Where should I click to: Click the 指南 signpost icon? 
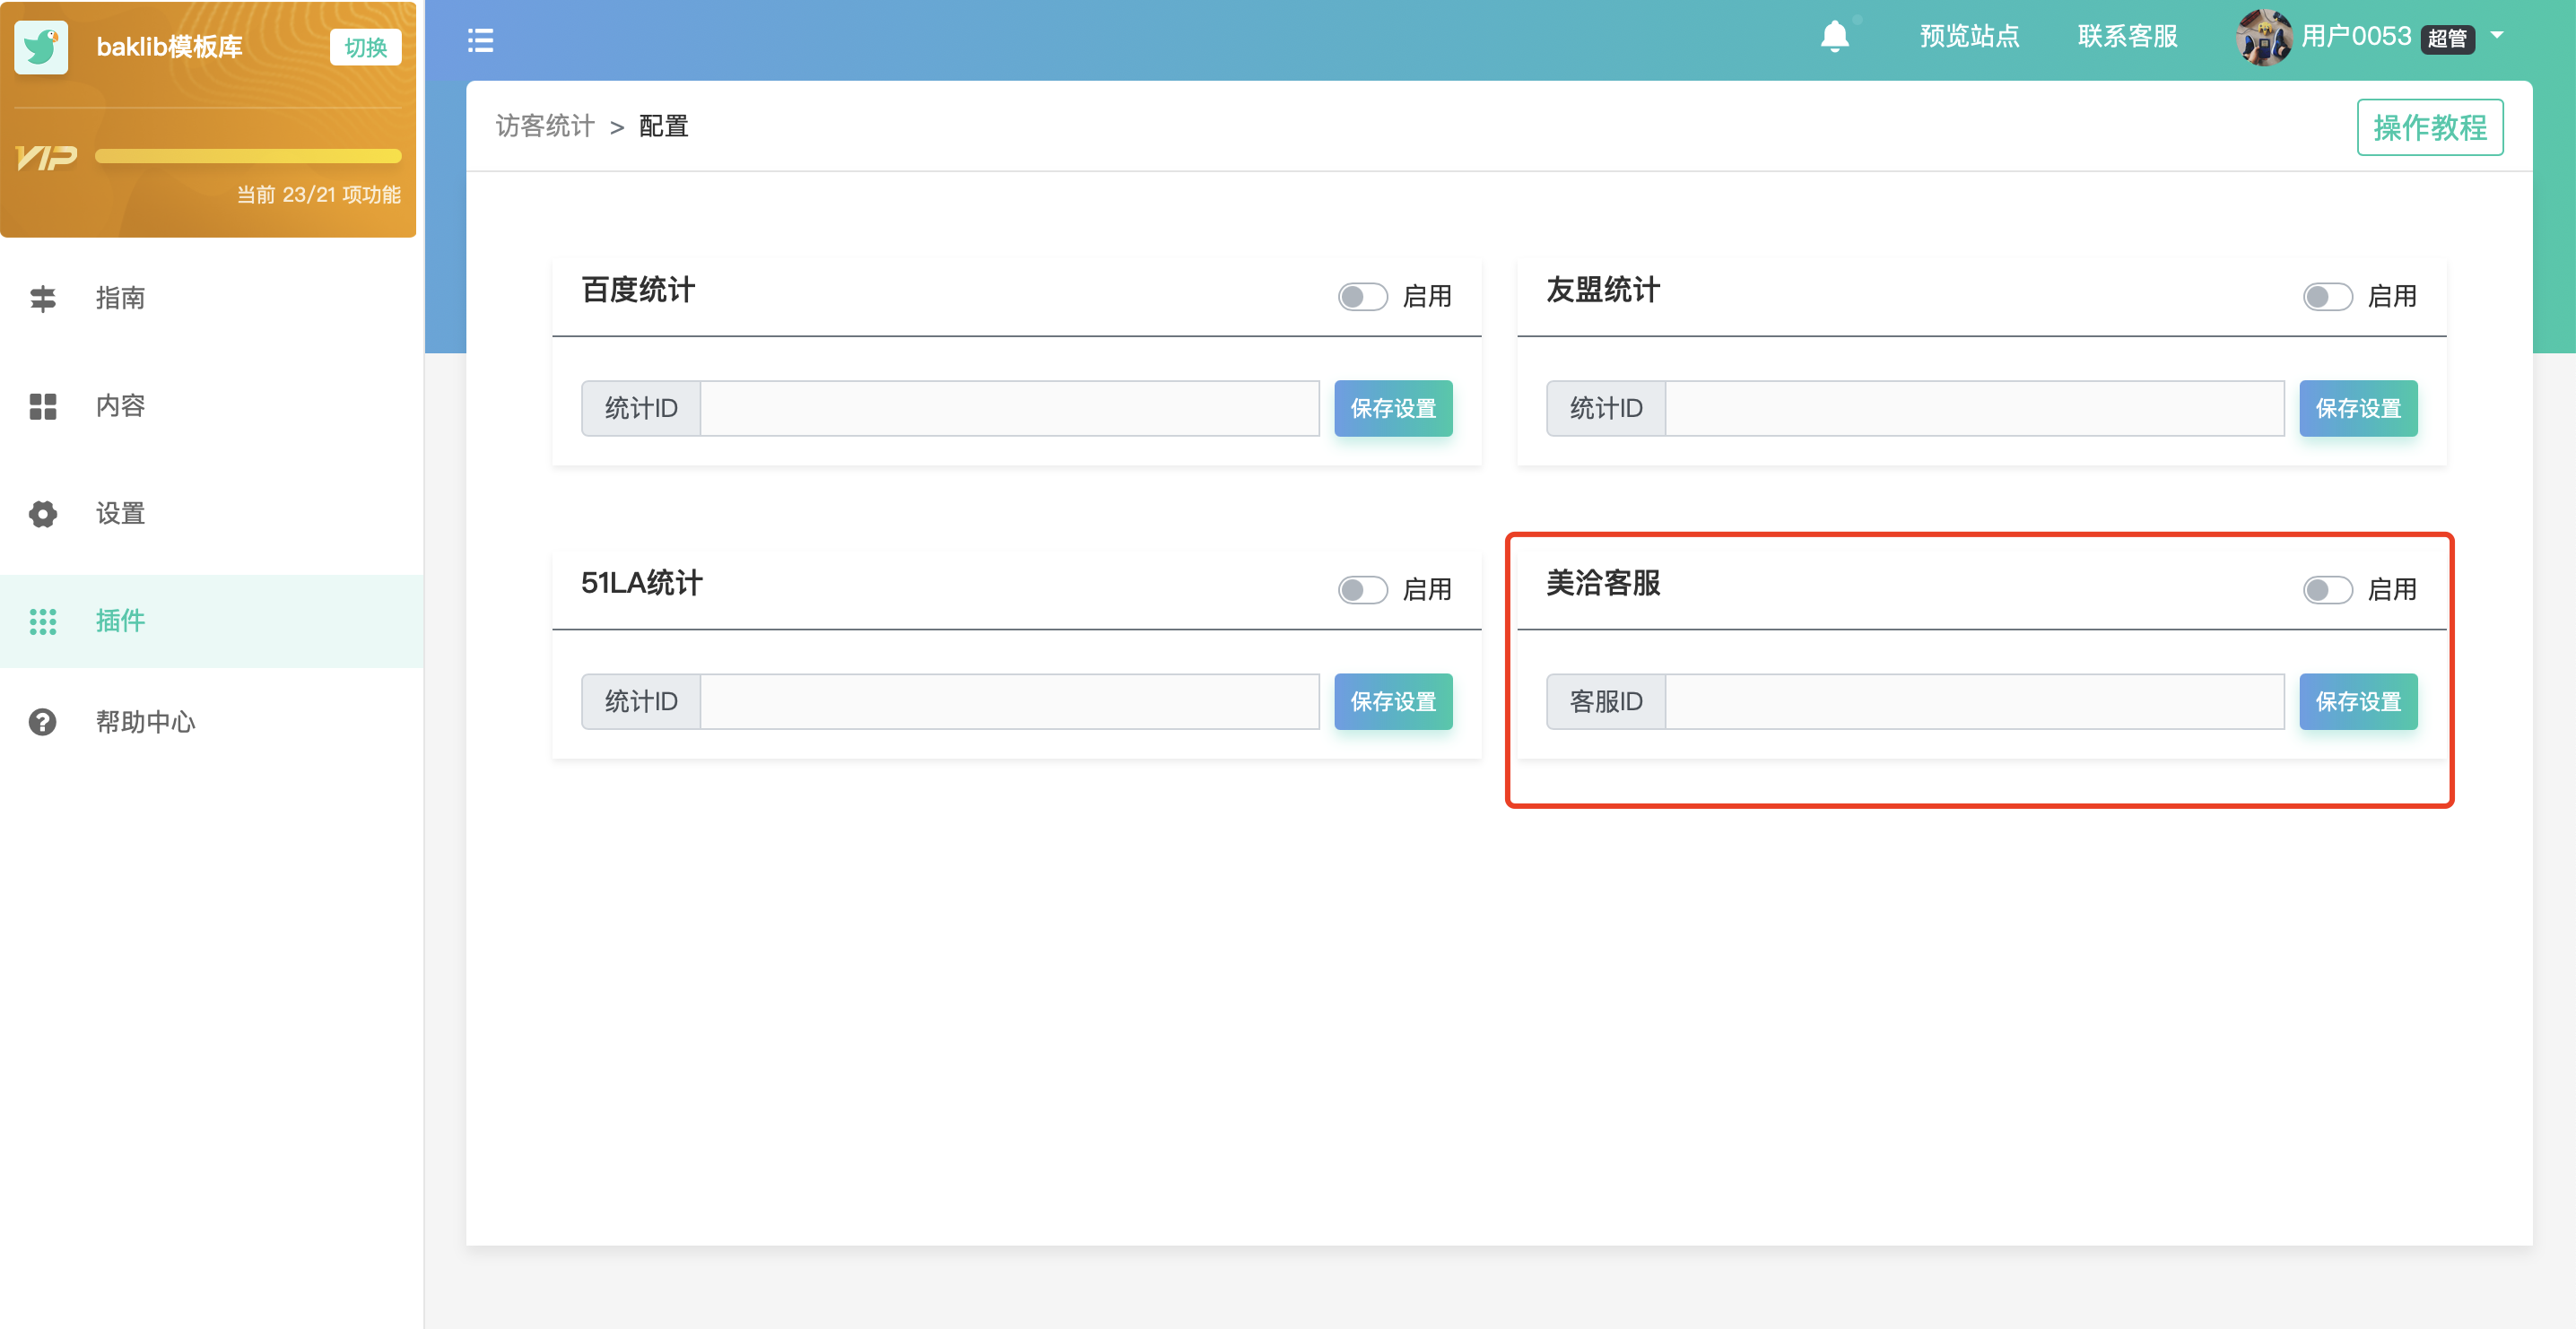coord(43,298)
